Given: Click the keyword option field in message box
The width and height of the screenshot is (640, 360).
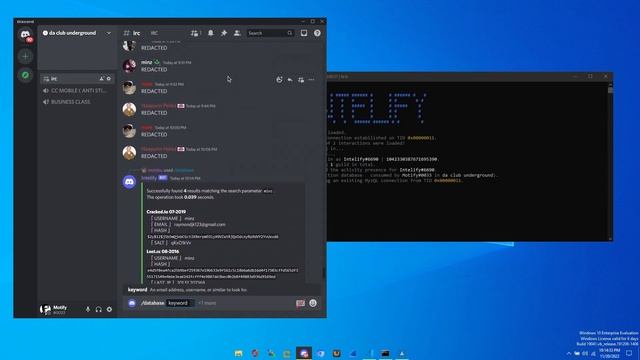Looking at the screenshot, I should click(180, 303).
